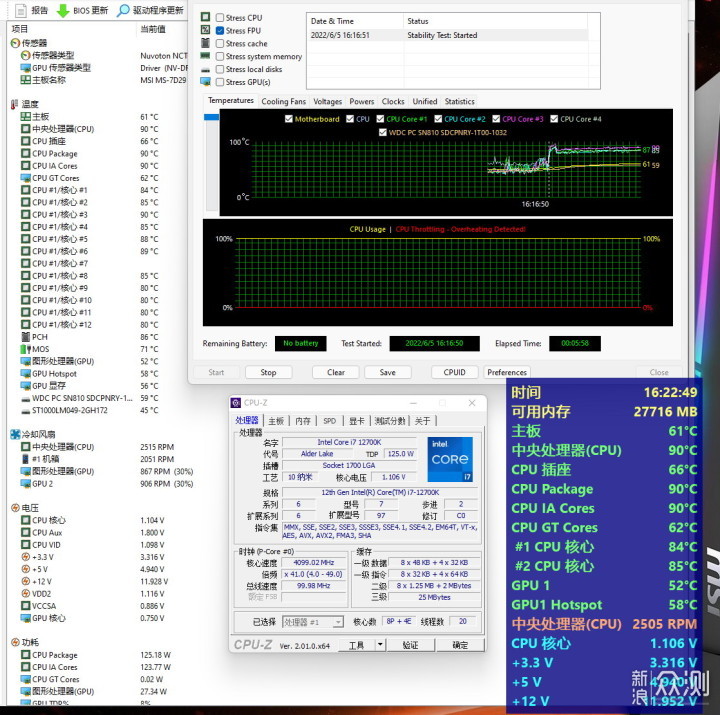Enable the Stress CPU checkbox
Screen dimensions: 720x715
tap(220, 17)
